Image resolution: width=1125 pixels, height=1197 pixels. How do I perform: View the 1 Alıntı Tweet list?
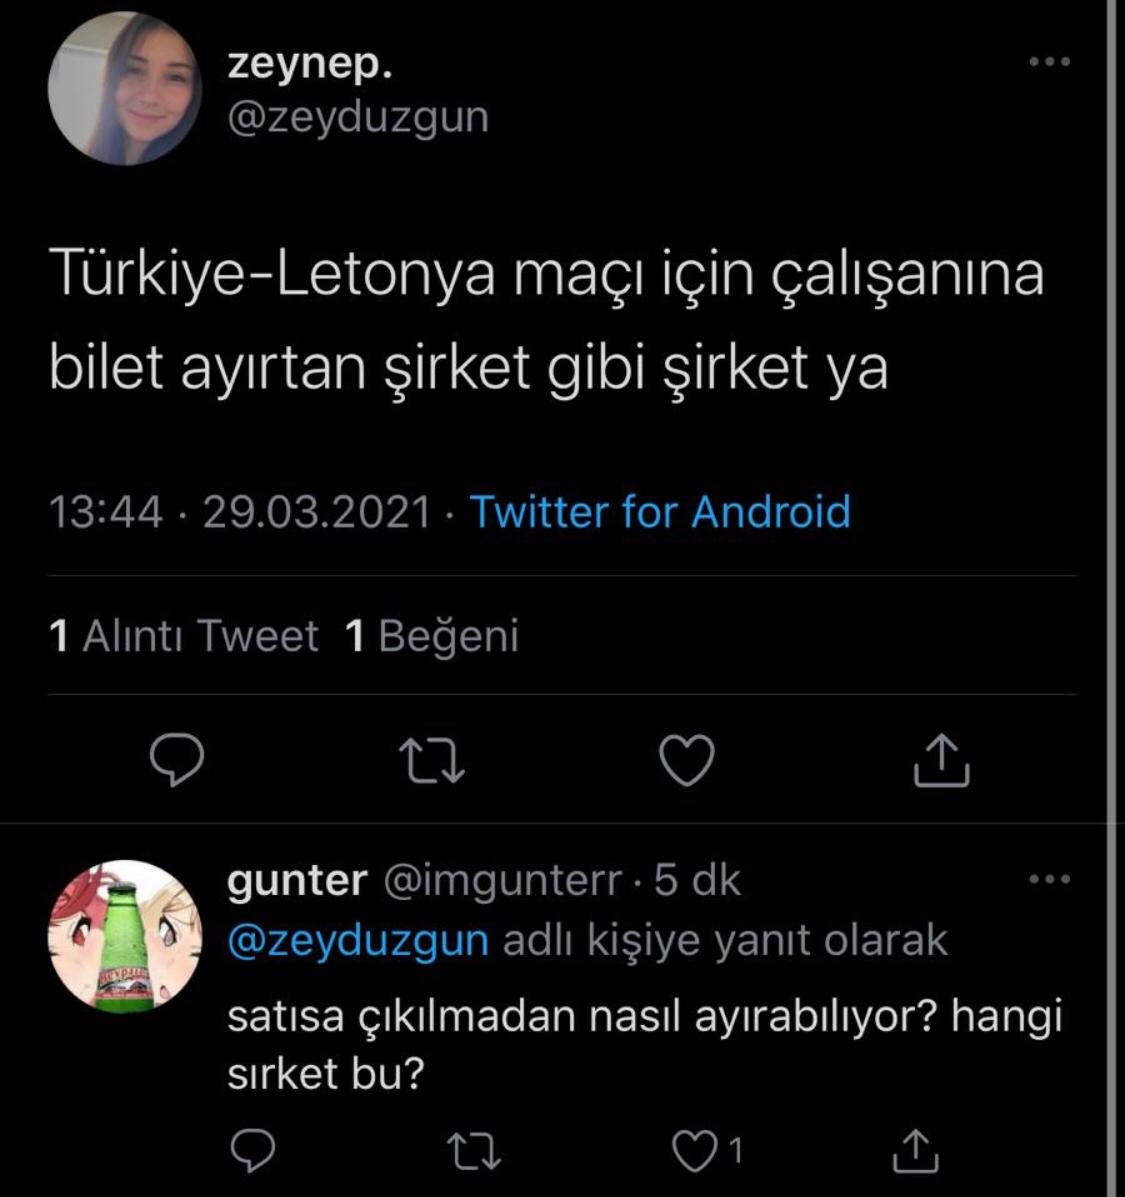click(x=184, y=636)
